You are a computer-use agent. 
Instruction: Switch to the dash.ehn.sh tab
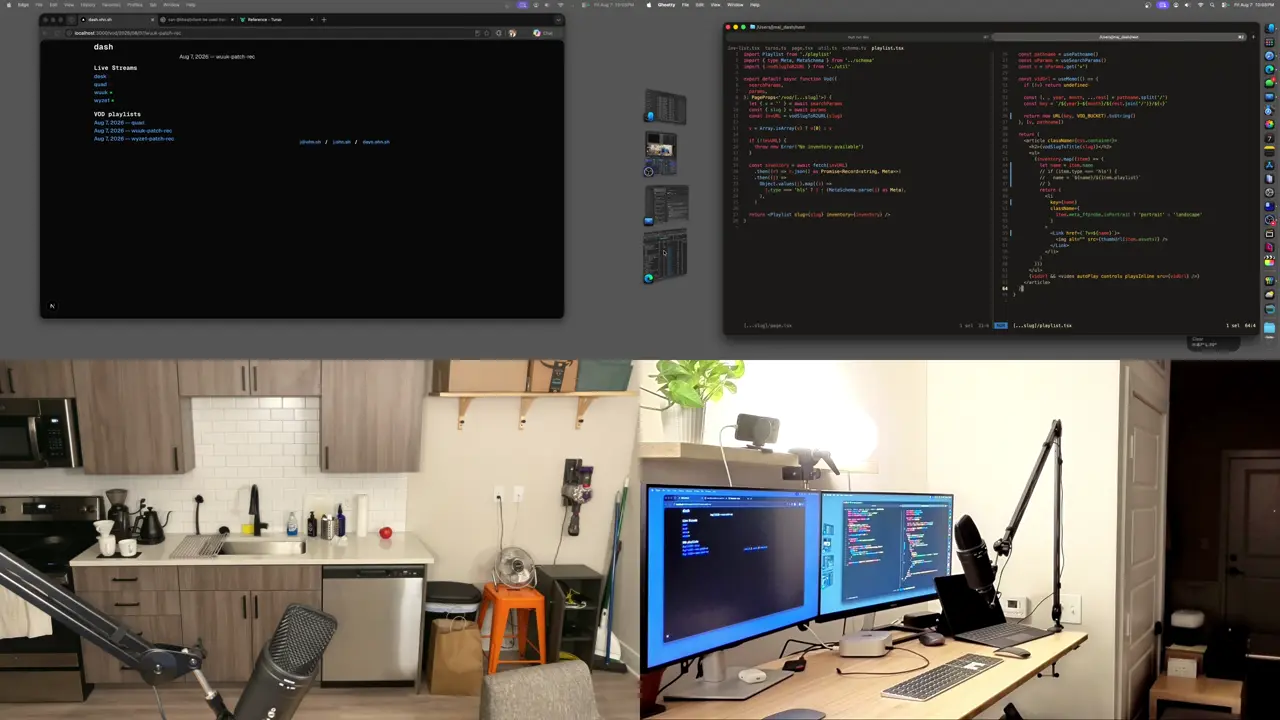tap(118, 20)
